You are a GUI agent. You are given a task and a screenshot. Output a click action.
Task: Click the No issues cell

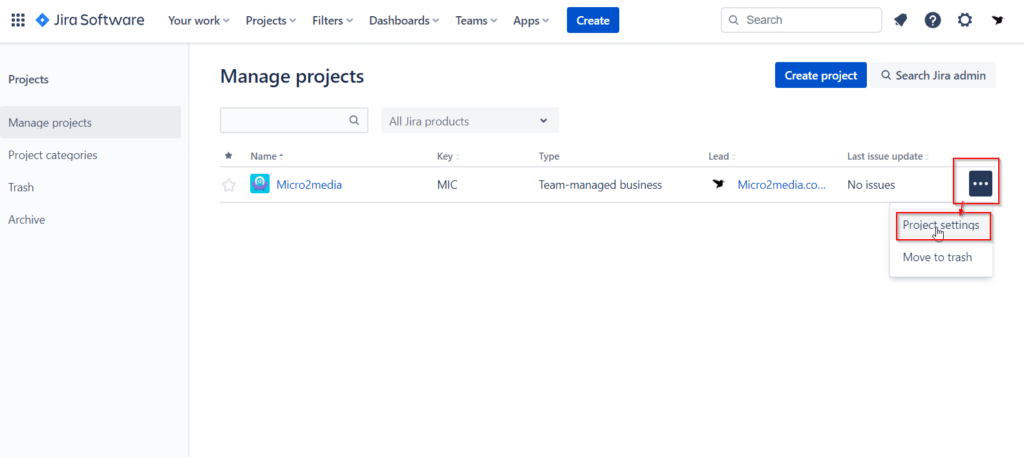pyautogui.click(x=871, y=185)
